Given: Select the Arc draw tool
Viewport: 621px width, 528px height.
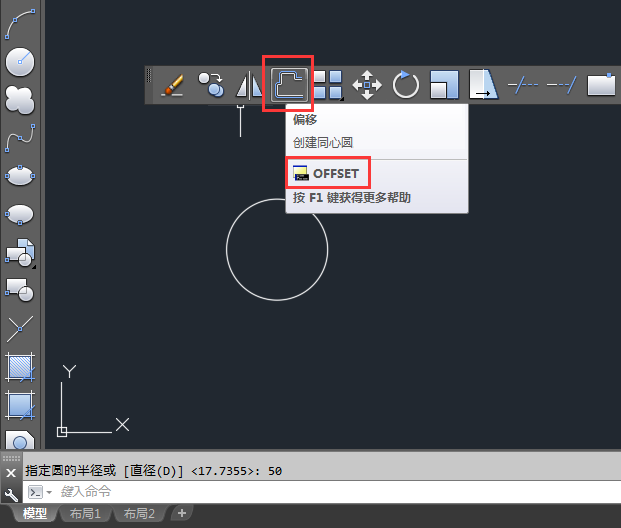Looking at the screenshot, I should point(20,25).
